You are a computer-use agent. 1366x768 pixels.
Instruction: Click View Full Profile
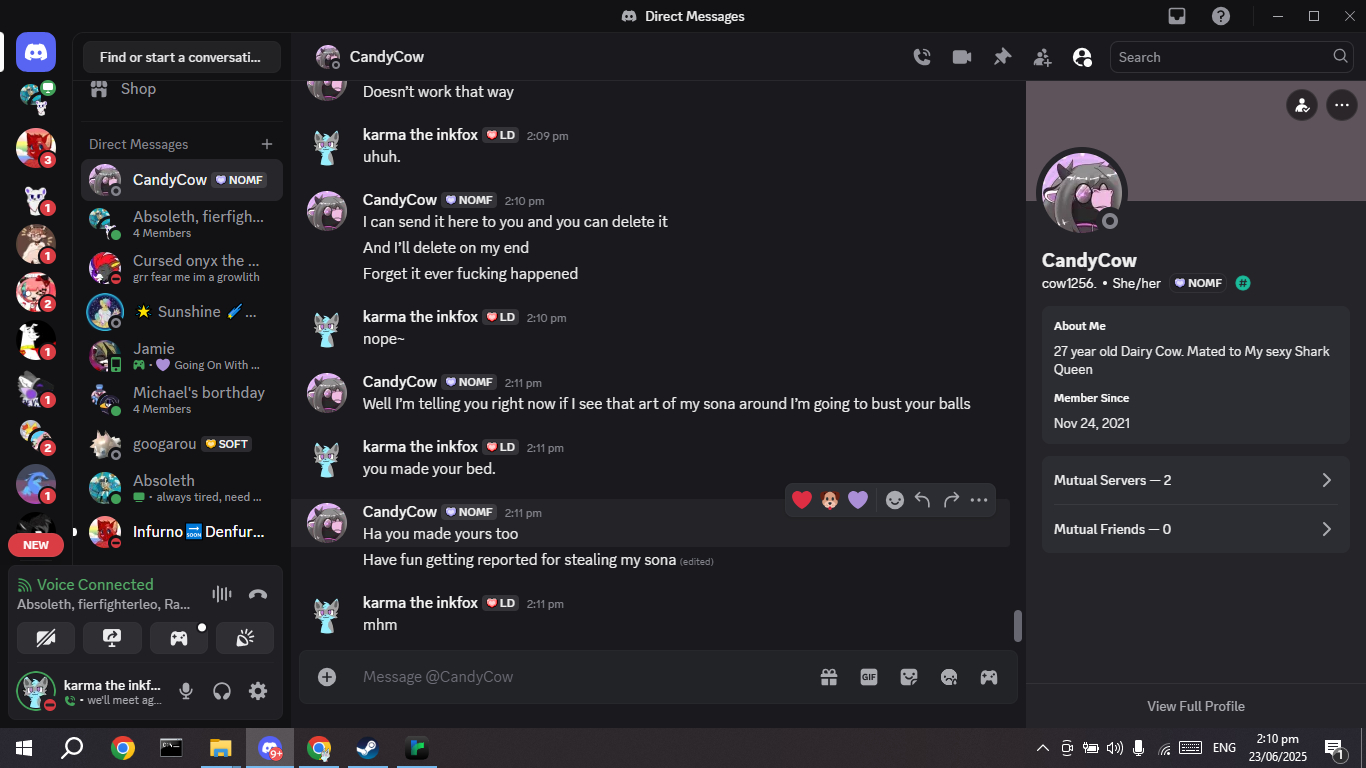[x=1195, y=706]
